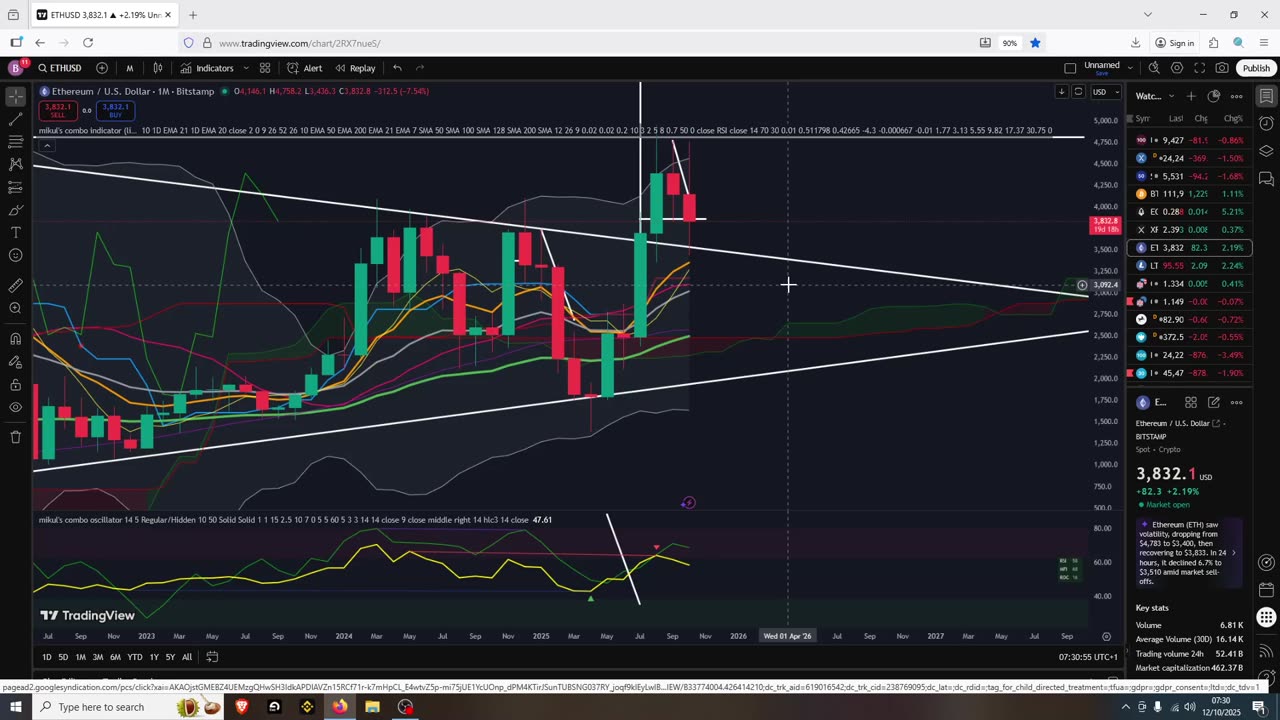The width and height of the screenshot is (1280, 720).
Task: Take a chart snapshot with camera icon
Action: point(1222,68)
